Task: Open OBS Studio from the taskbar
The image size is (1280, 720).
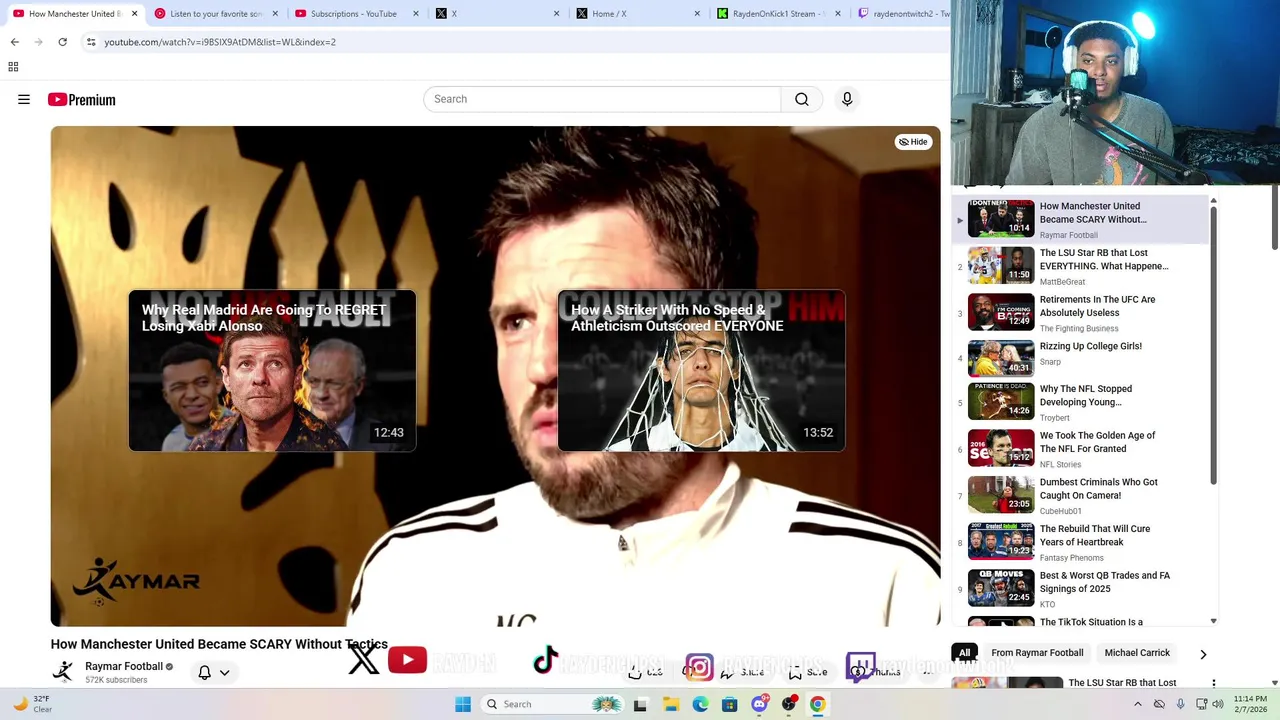Action: pyautogui.click(x=789, y=704)
